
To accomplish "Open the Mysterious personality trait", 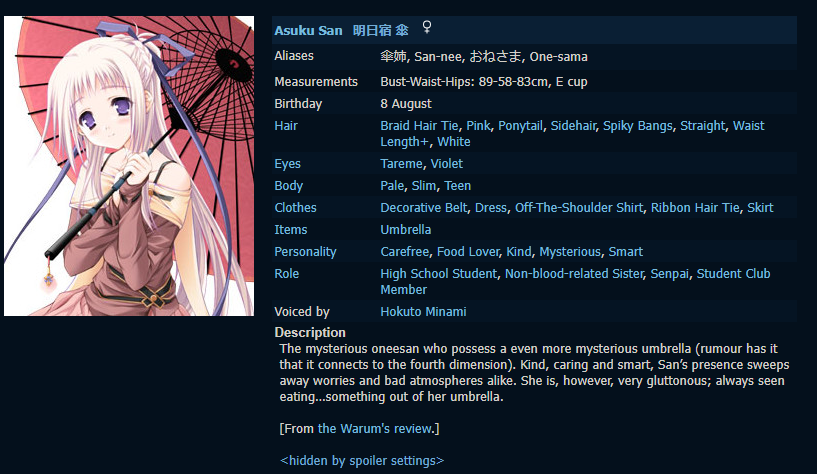I will pyautogui.click(x=570, y=252).
